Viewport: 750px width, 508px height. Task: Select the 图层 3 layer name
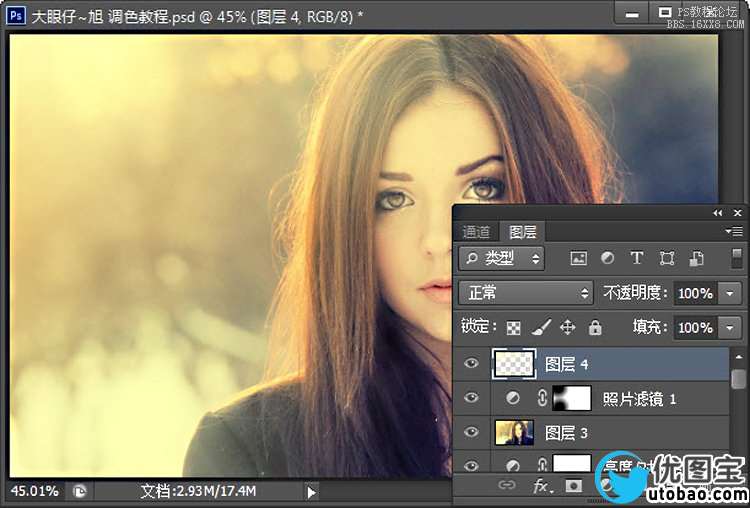click(566, 433)
